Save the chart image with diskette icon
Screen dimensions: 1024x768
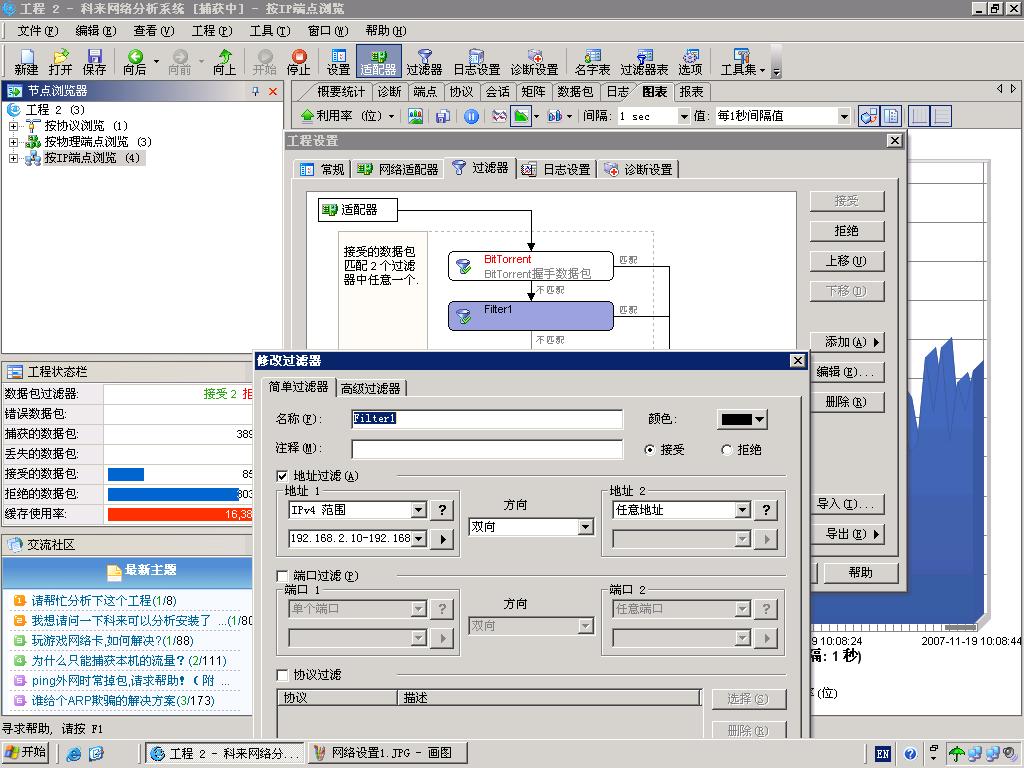444,115
